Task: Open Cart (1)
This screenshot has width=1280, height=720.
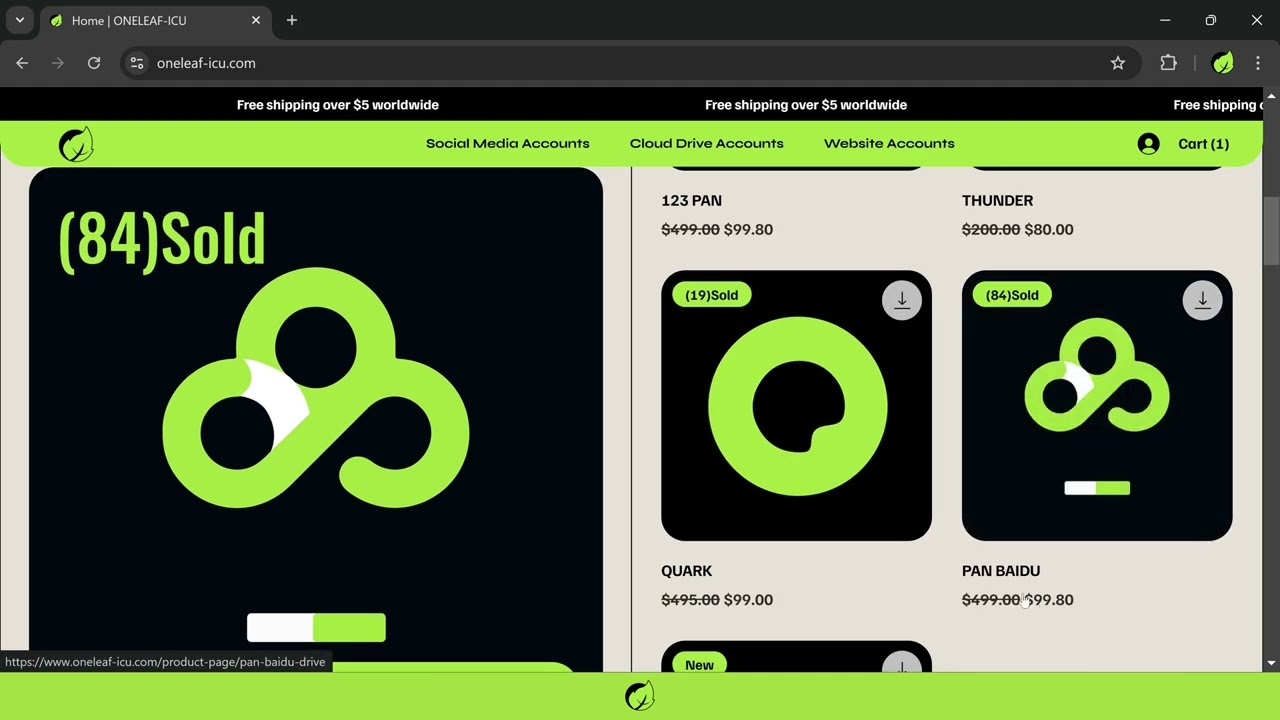Action: [1203, 144]
